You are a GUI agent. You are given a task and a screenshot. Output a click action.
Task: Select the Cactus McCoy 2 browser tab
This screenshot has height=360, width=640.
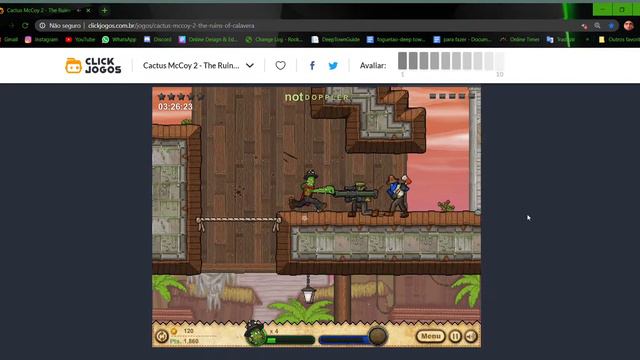(39, 10)
